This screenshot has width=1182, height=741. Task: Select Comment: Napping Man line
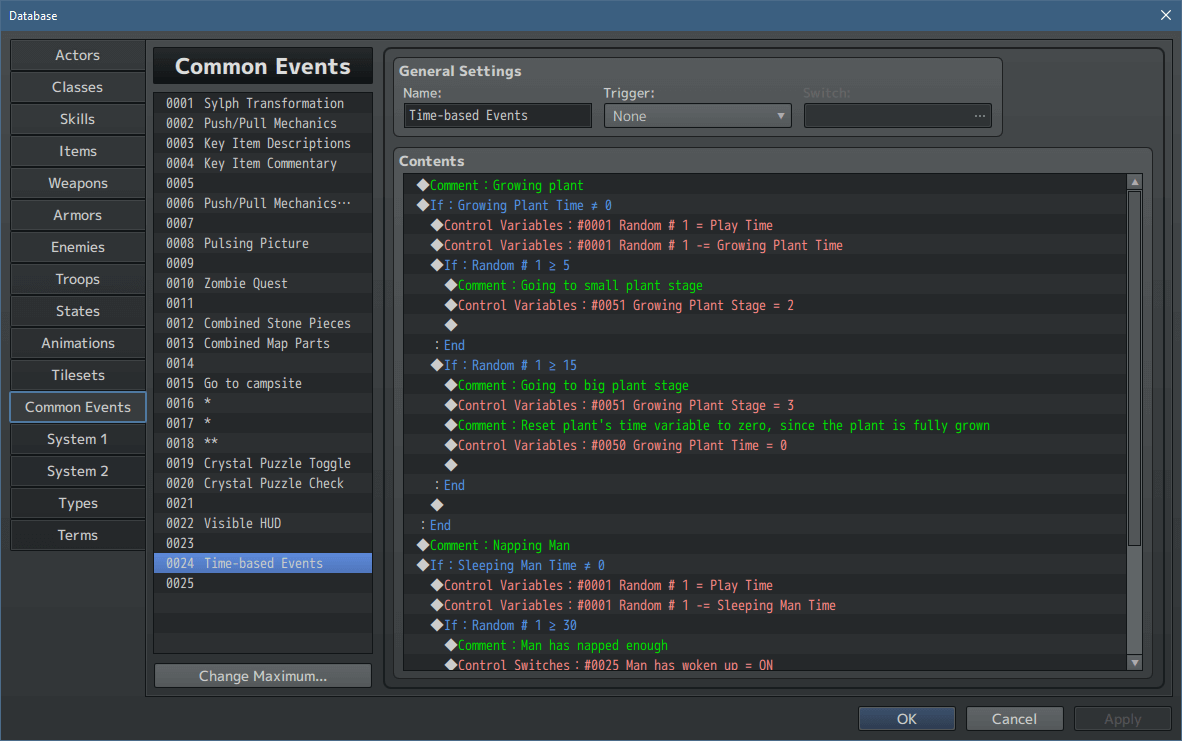coord(765,545)
